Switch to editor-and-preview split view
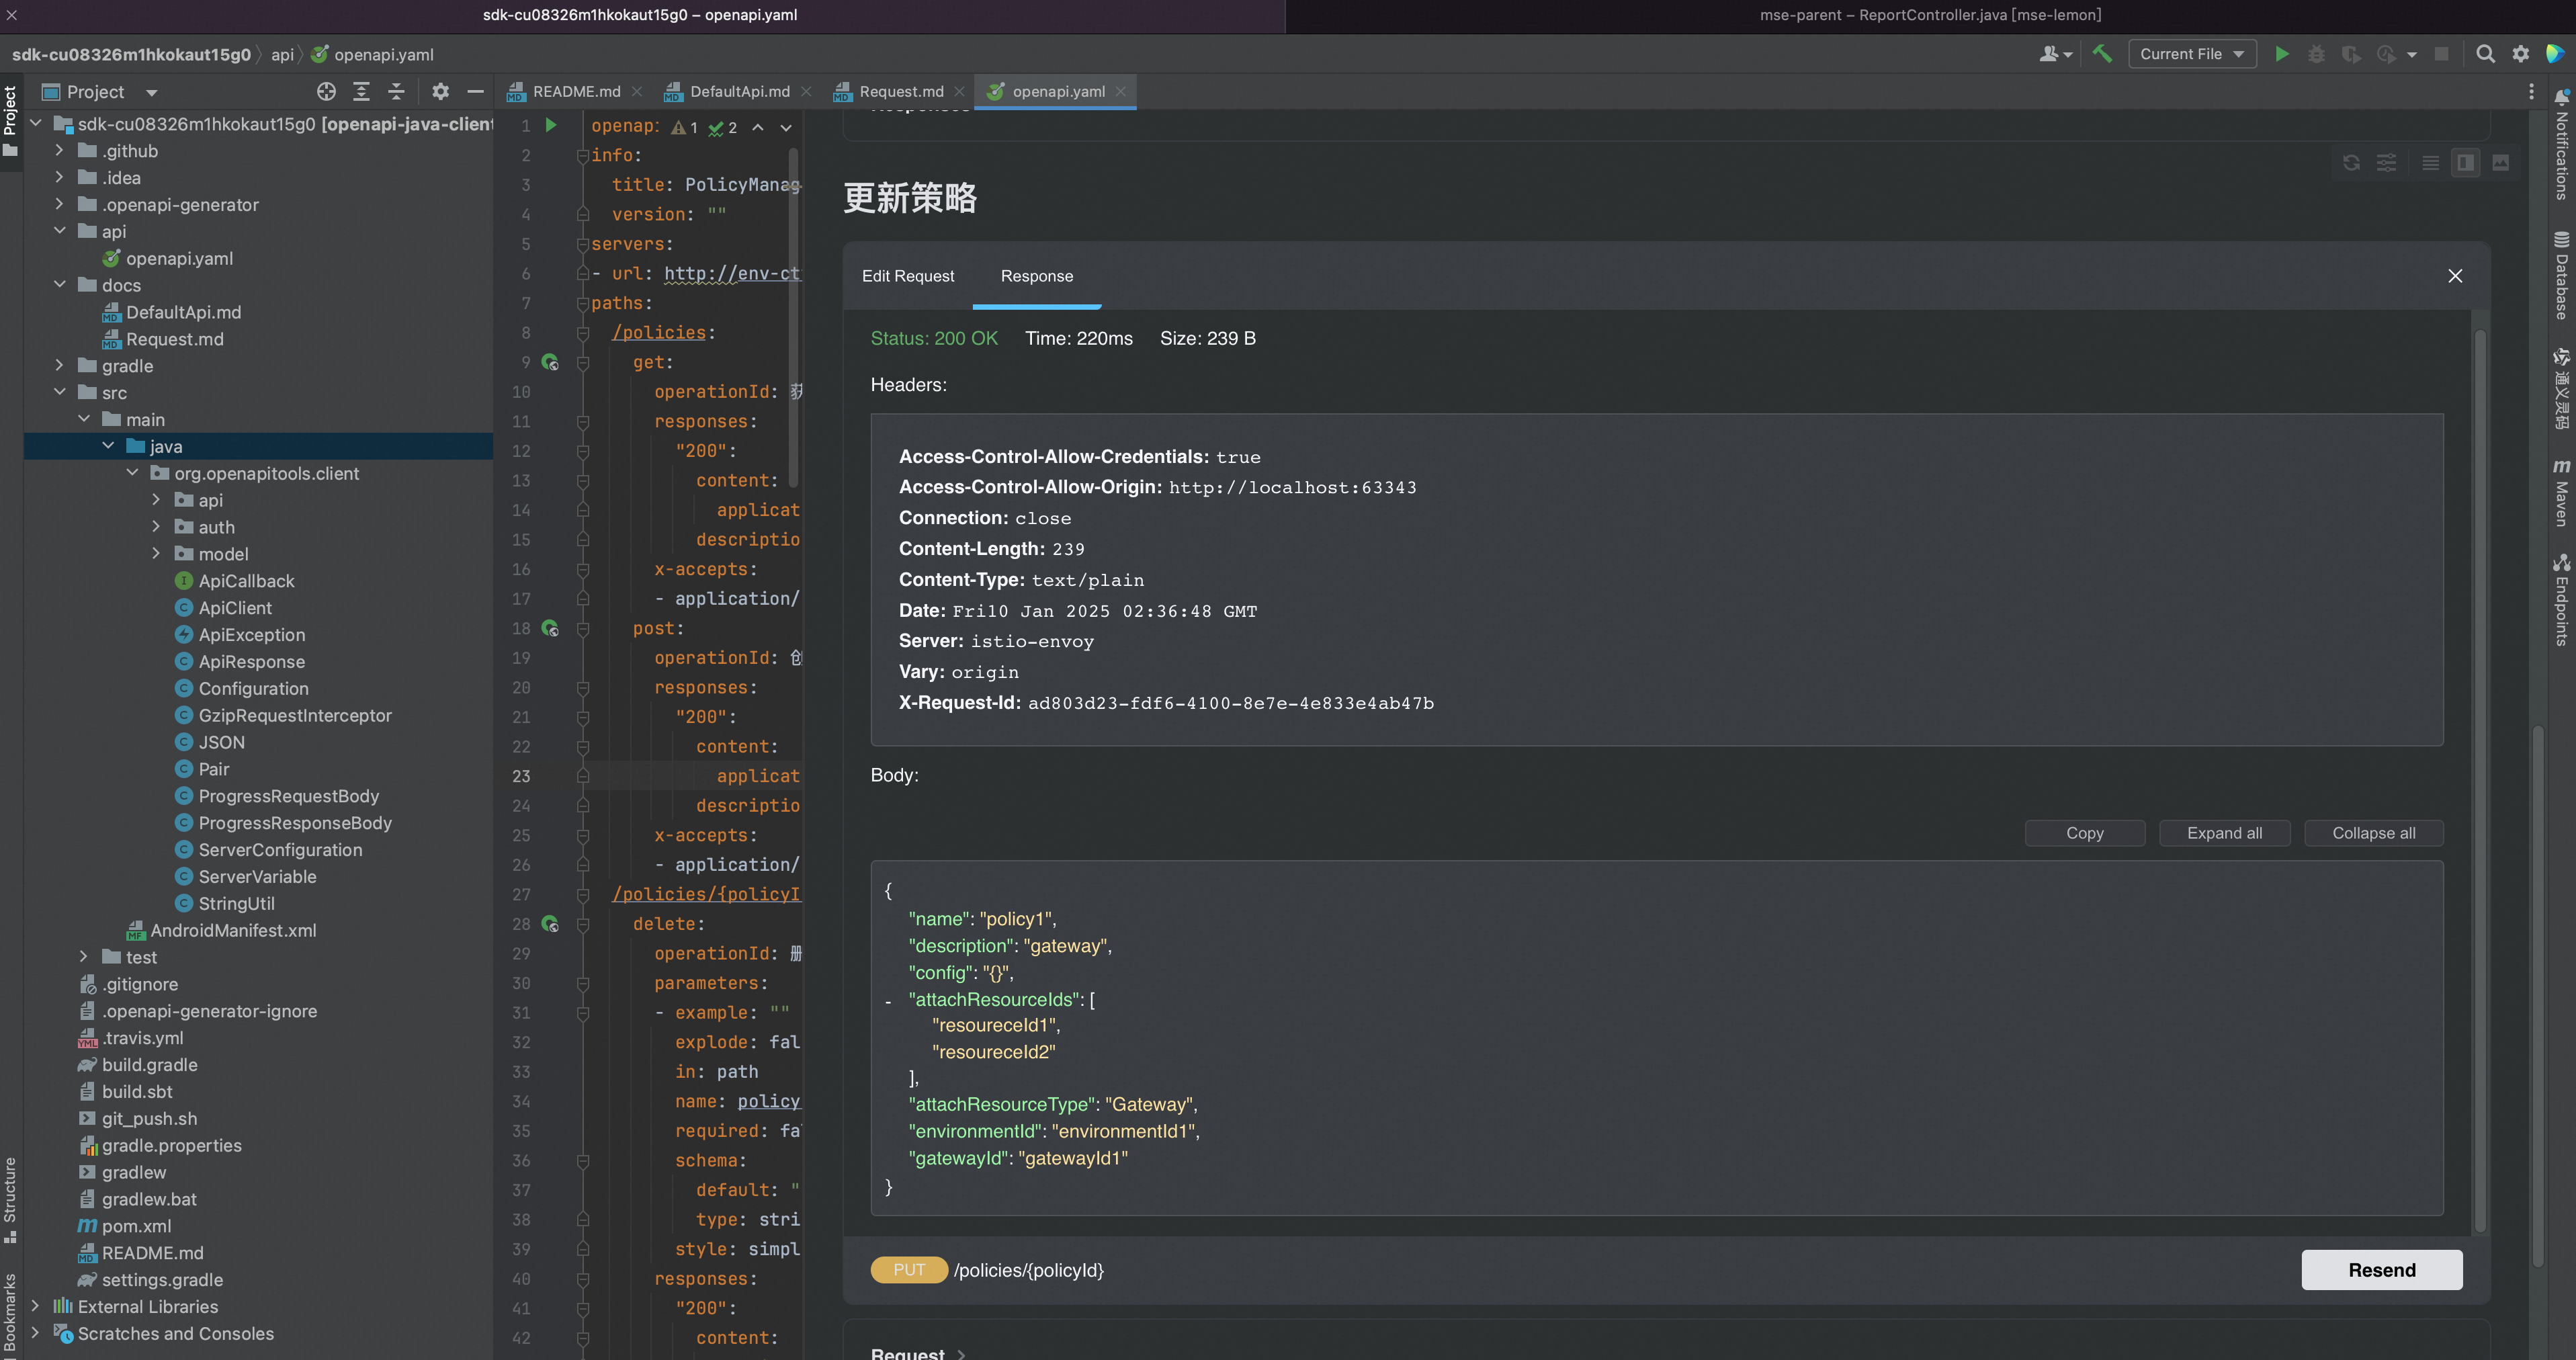Screen dimensions: 2576x1360 (x=2466, y=163)
